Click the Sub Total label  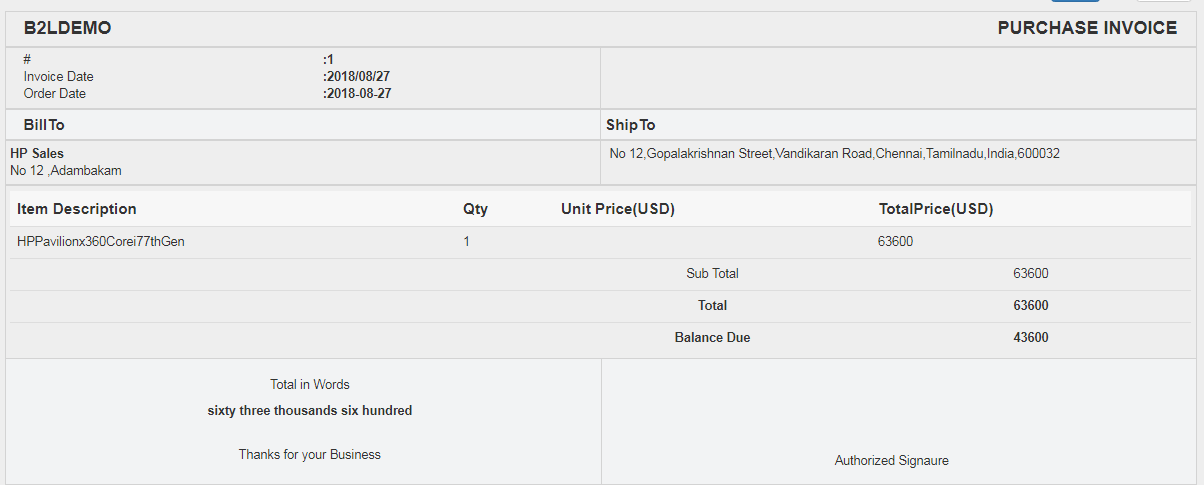(x=712, y=273)
